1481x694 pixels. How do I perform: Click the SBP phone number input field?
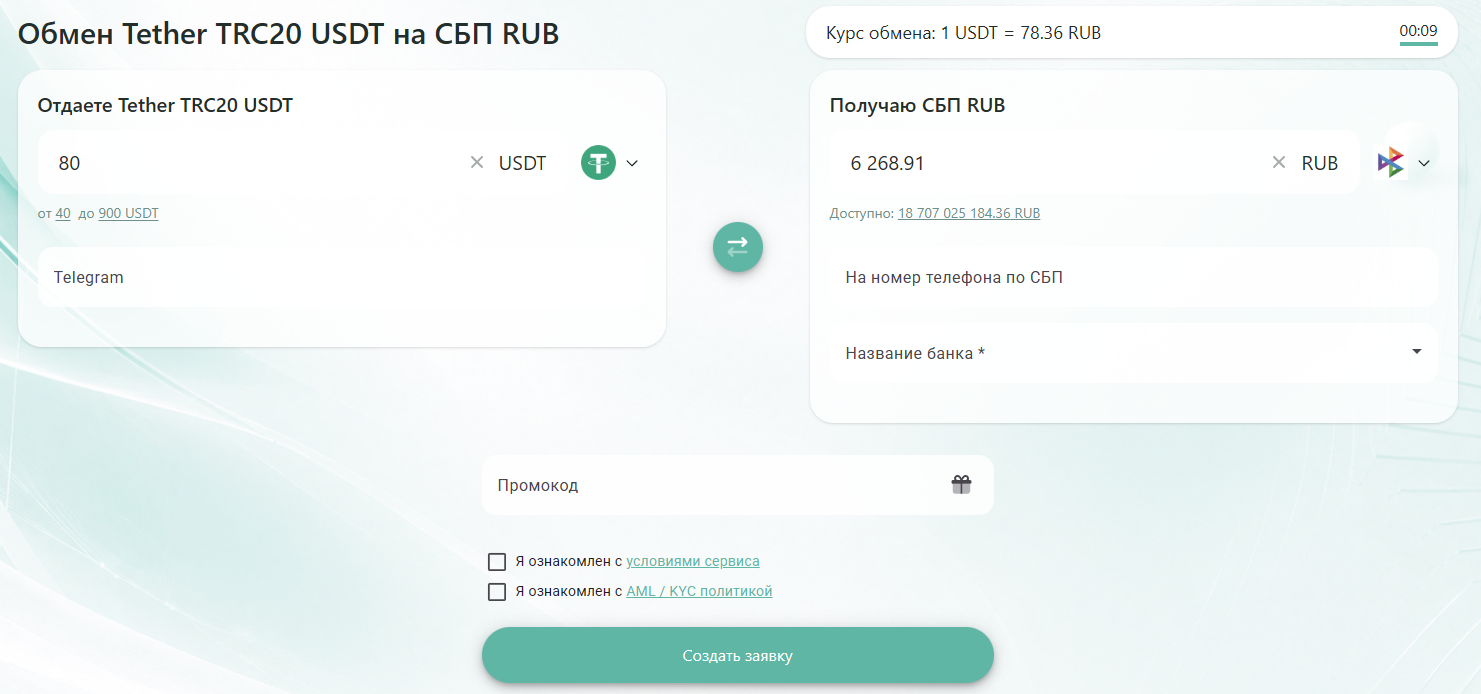pyautogui.click(x=1133, y=277)
